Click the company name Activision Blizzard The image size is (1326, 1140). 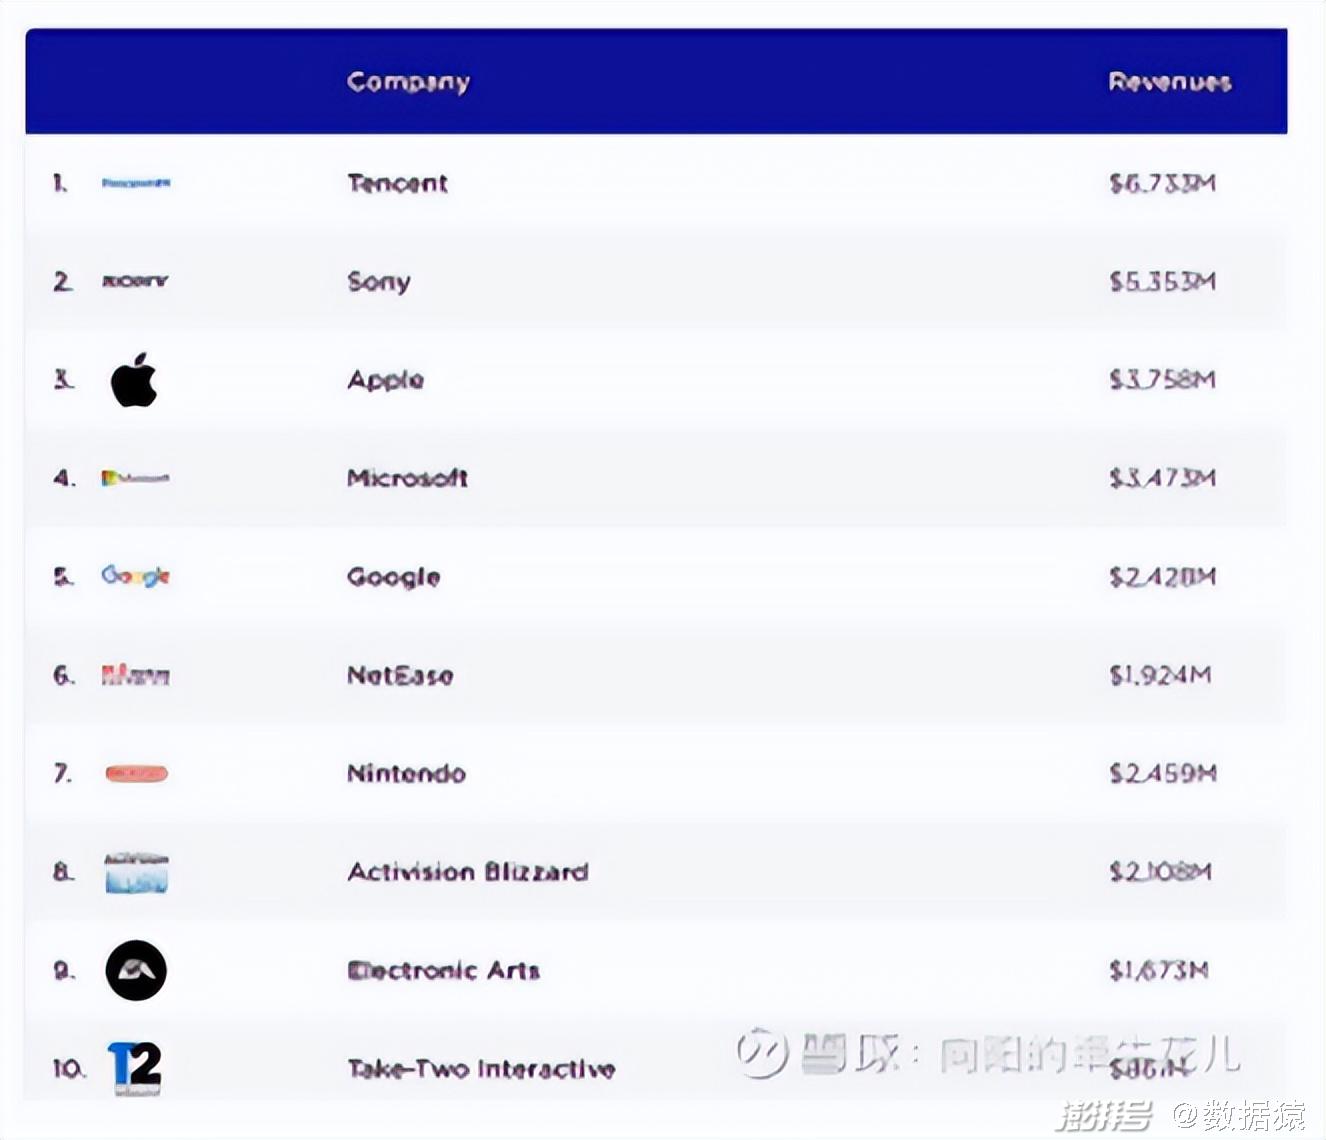[x=468, y=872]
